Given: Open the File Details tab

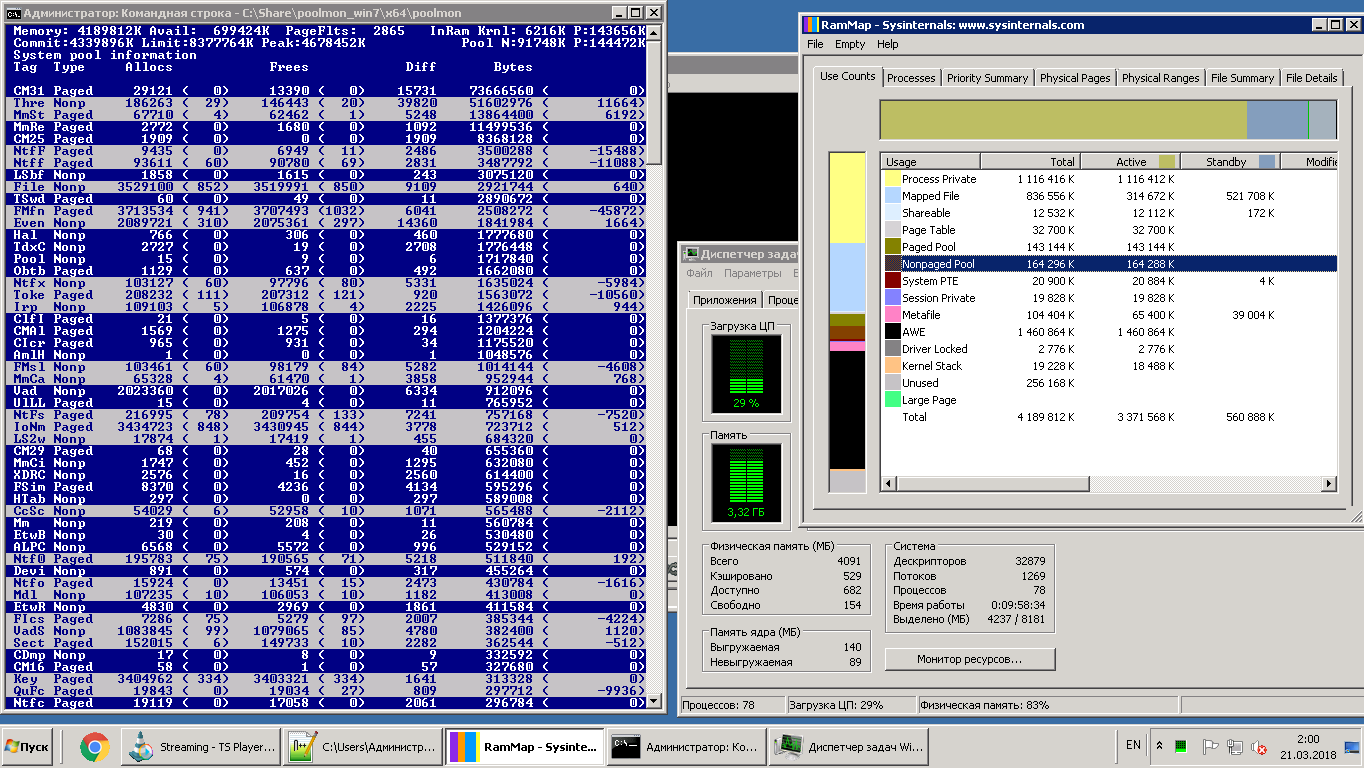Looking at the screenshot, I should point(1311,78).
